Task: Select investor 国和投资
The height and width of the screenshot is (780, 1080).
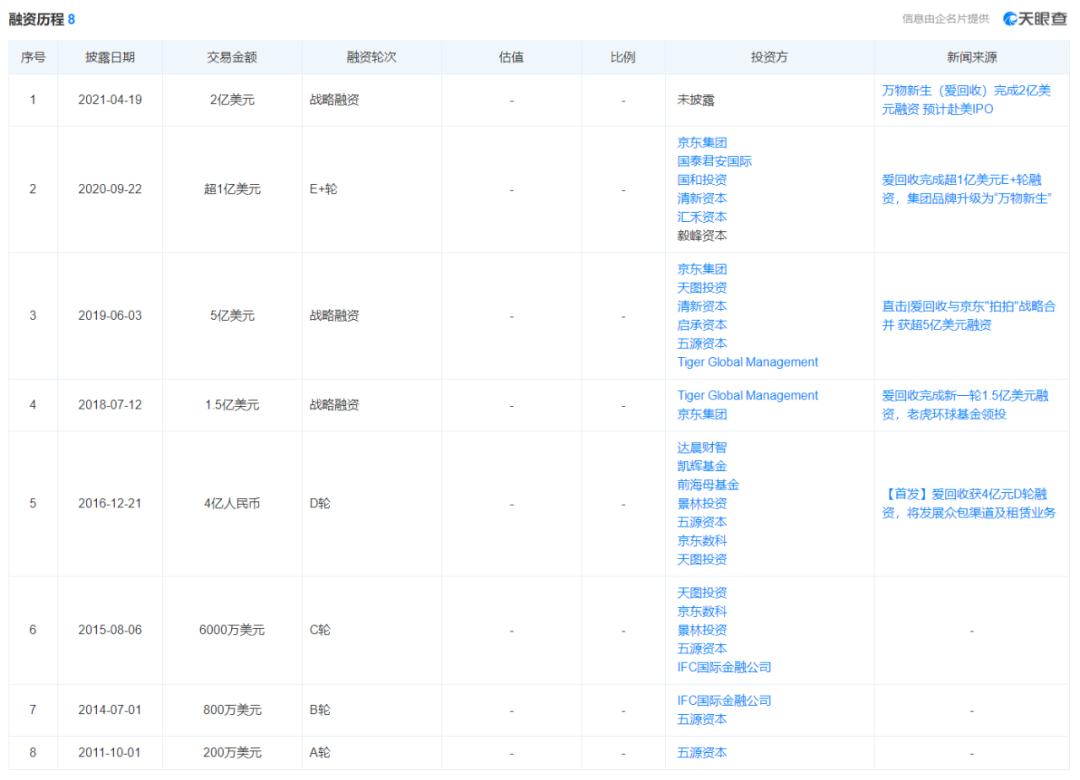Action: coord(702,180)
